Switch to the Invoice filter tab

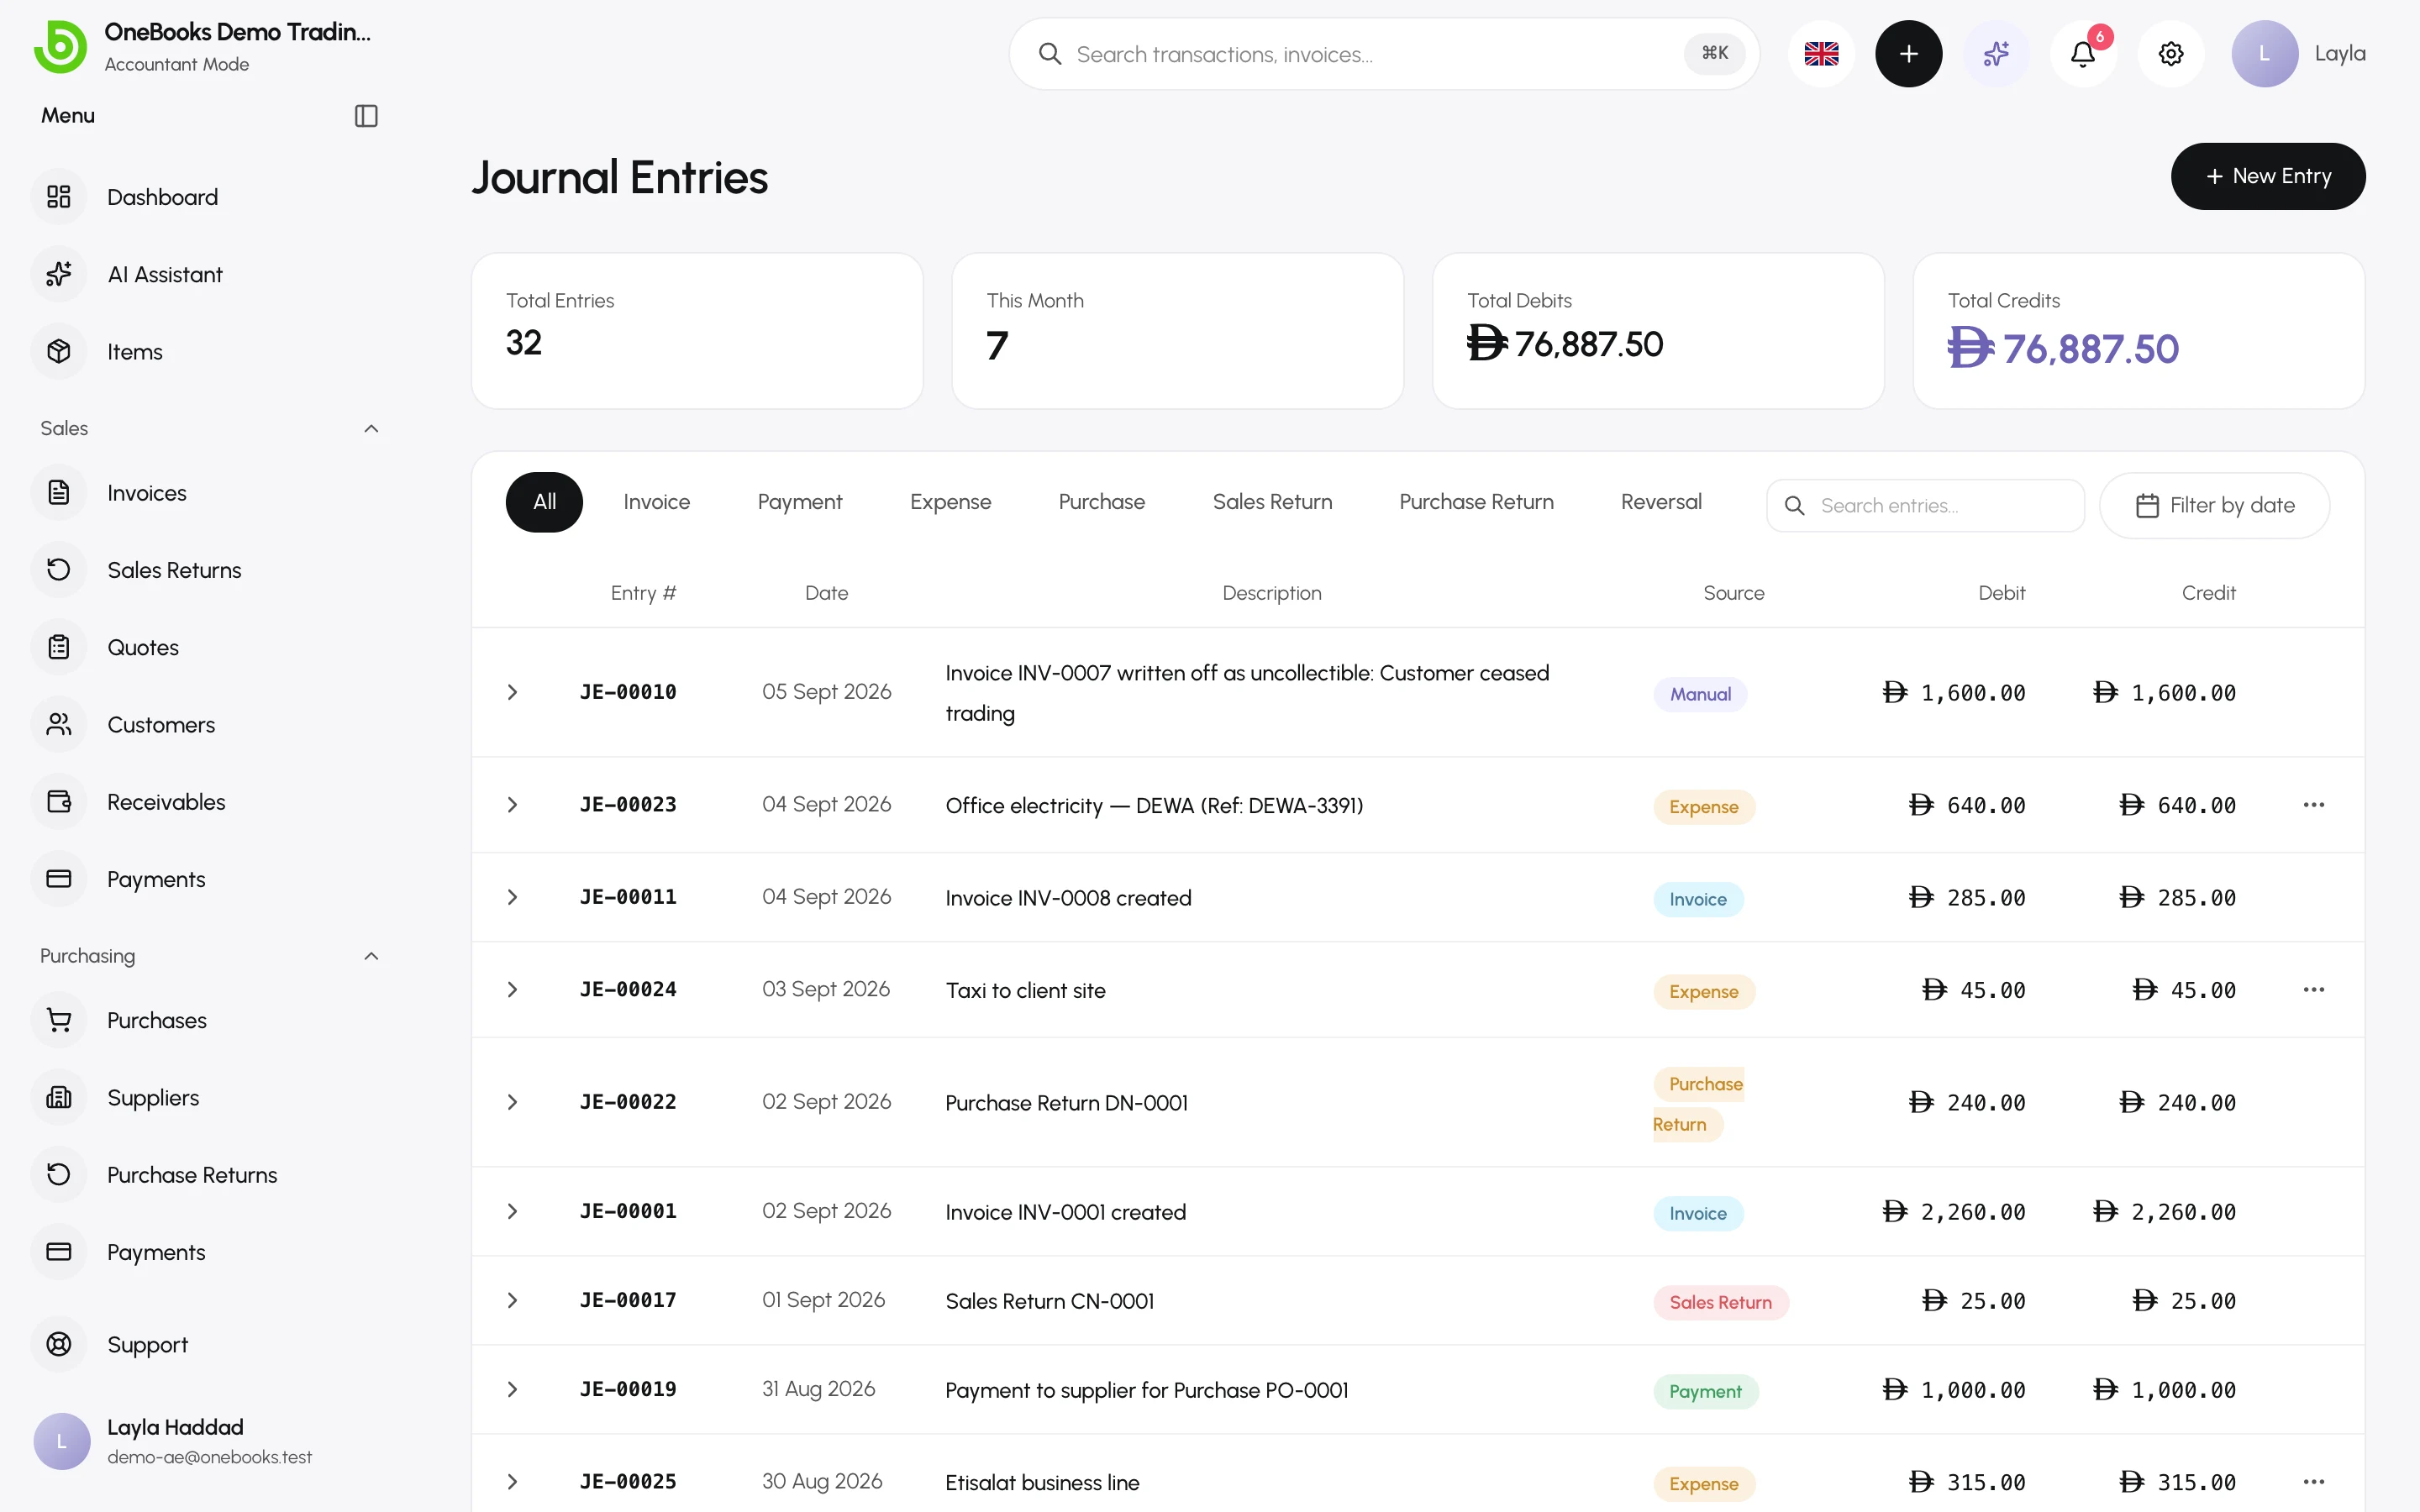coord(656,502)
